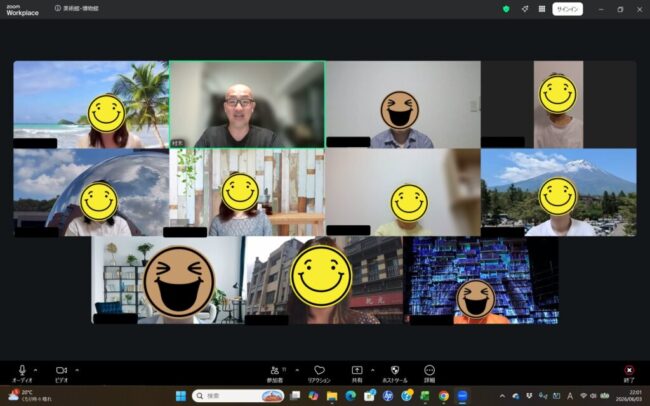Screen dimensions: 650x406
Task: Open meeting info icon next to meeting title
Action: click(58, 8)
